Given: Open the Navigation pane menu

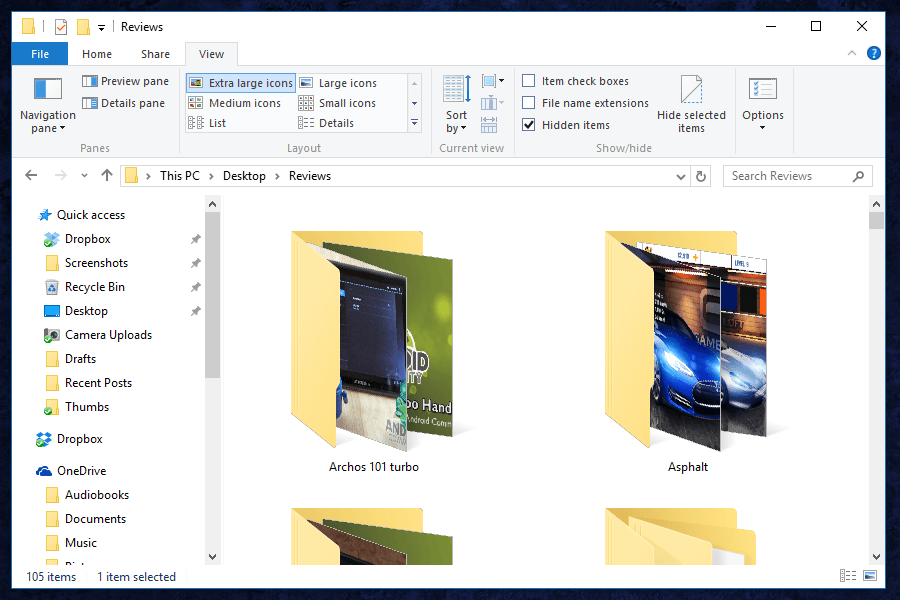Looking at the screenshot, I should coord(47,104).
